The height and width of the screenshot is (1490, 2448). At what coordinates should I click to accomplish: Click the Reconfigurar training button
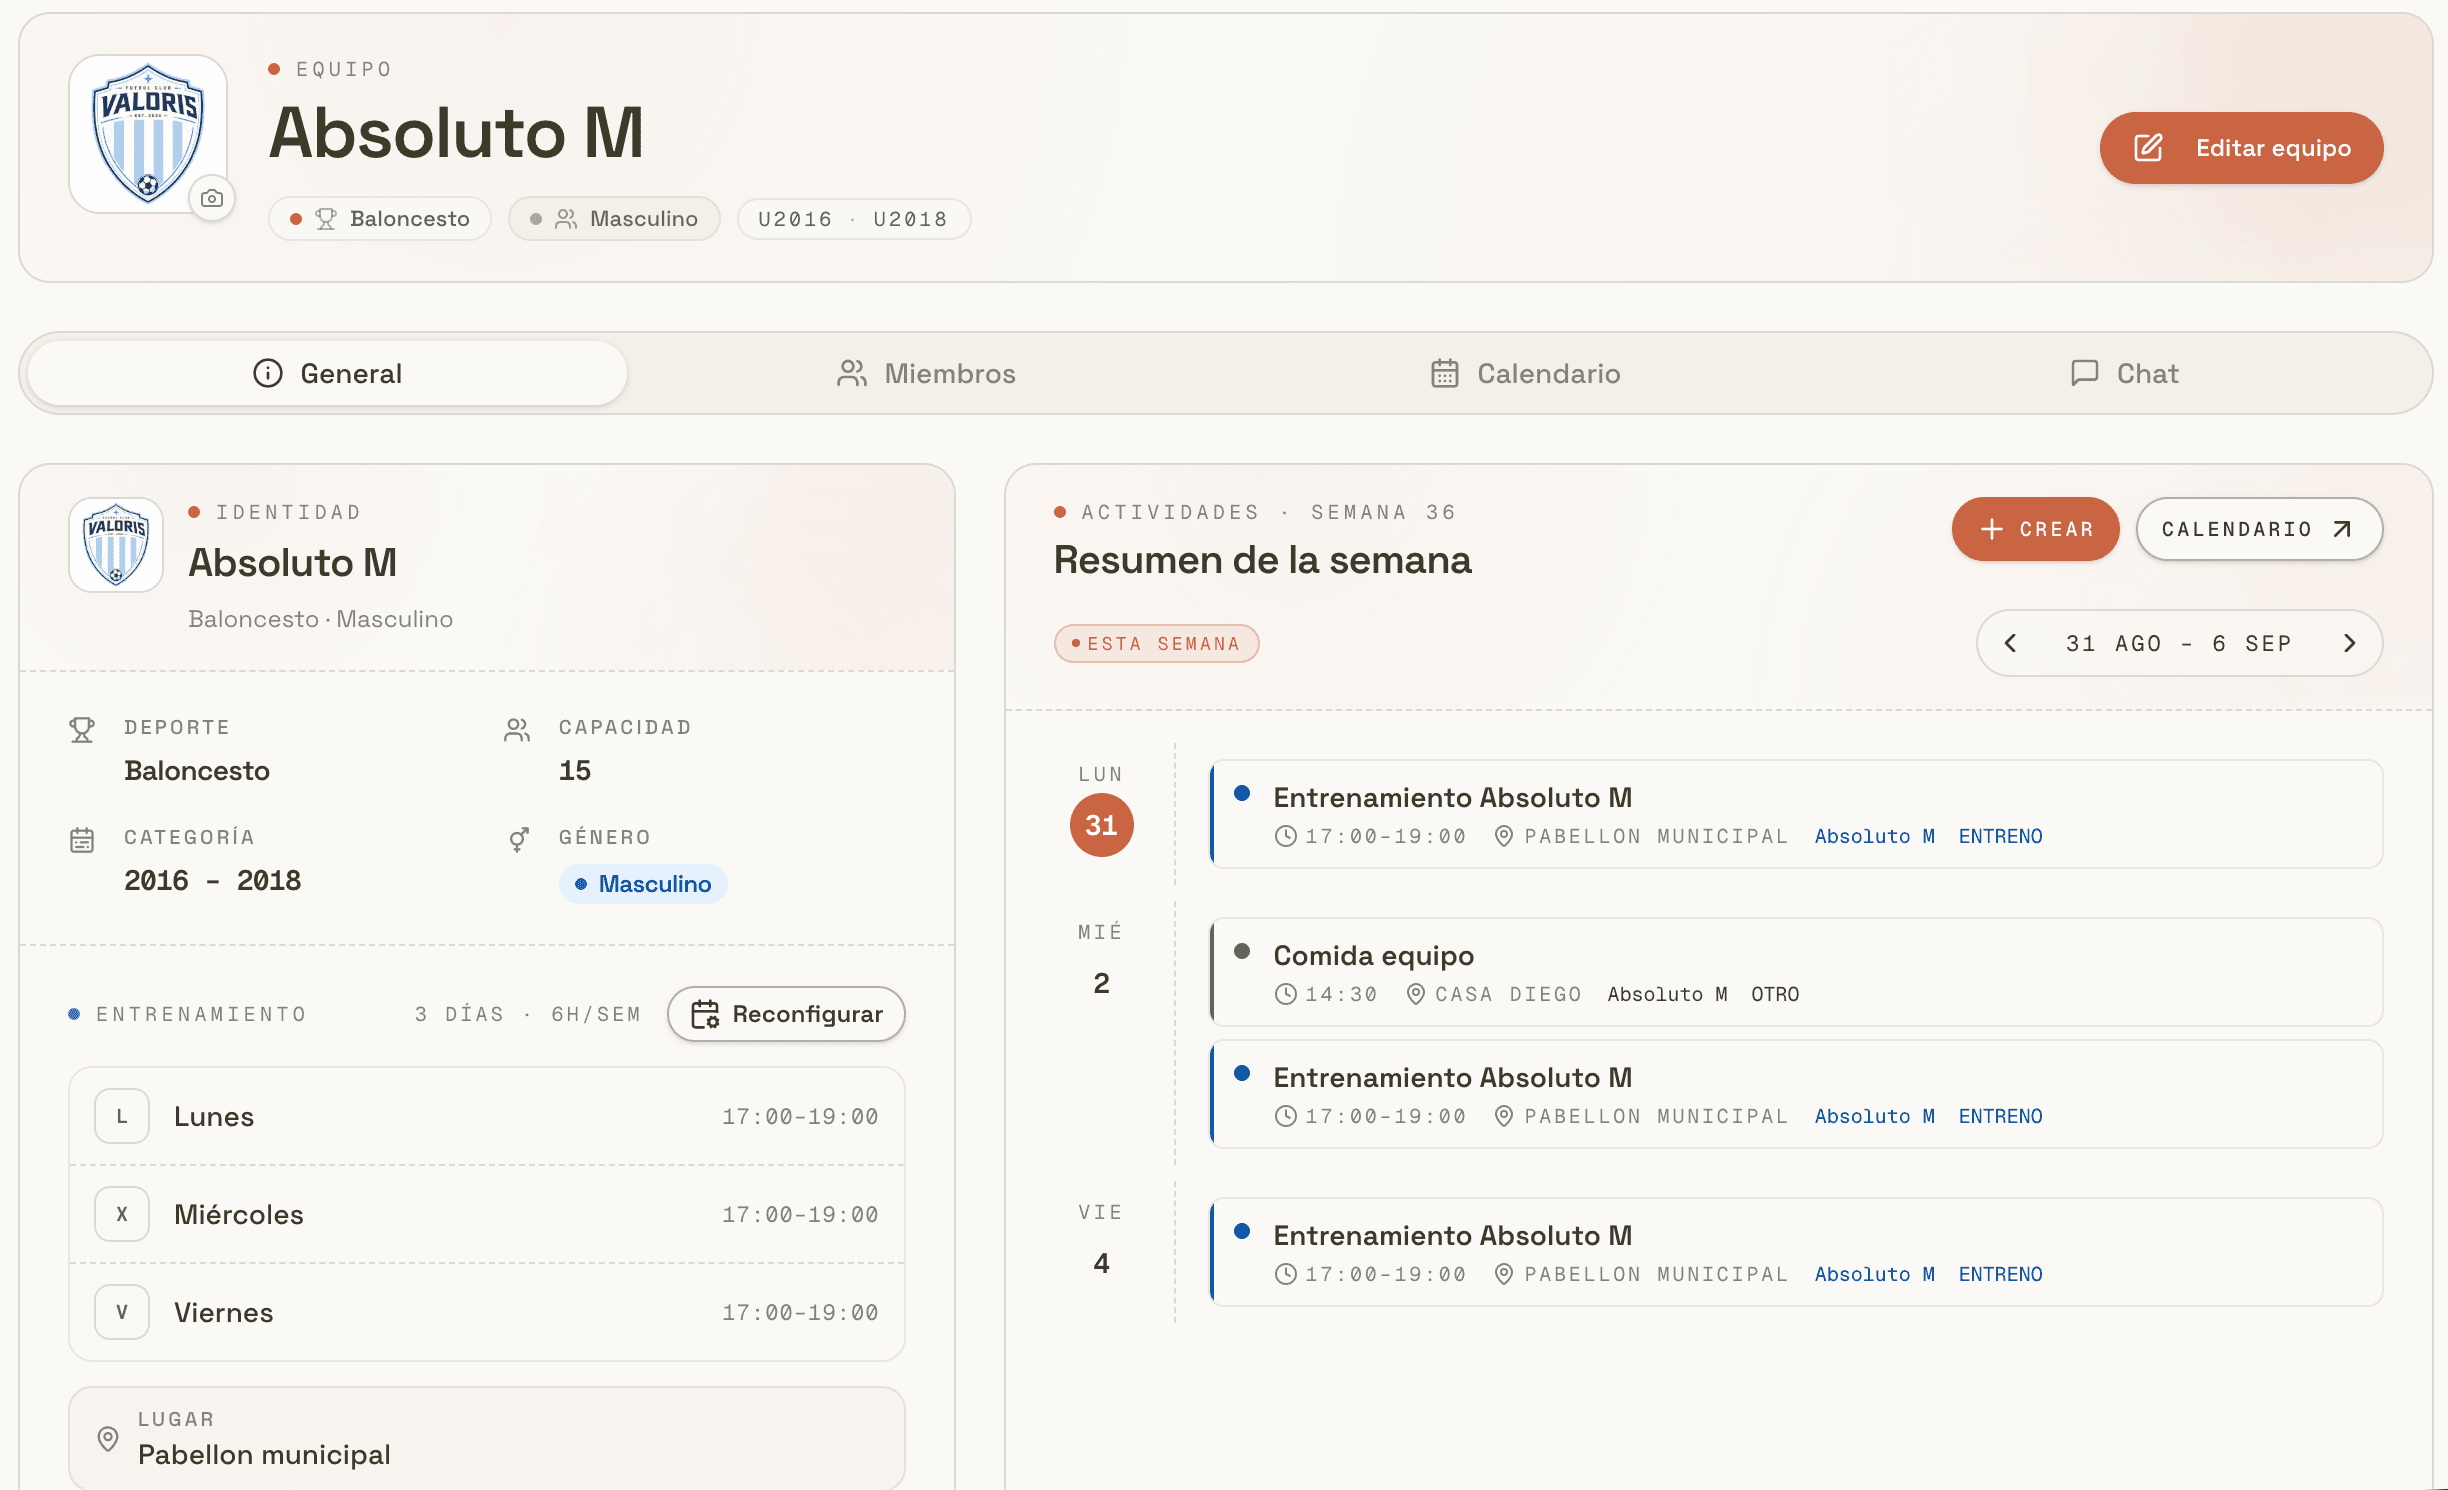pyautogui.click(x=786, y=1014)
